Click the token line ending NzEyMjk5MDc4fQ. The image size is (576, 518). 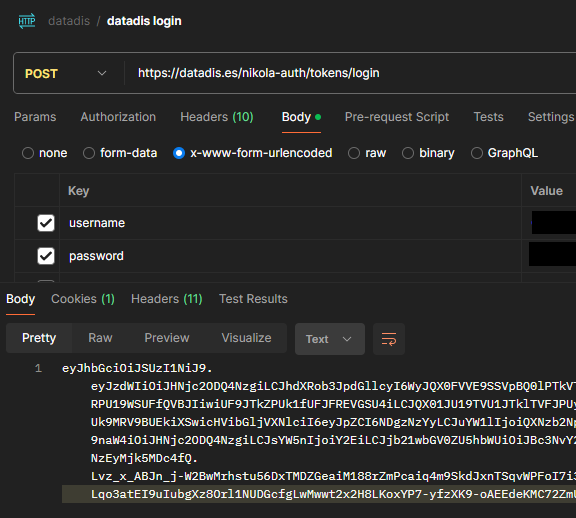pos(144,458)
